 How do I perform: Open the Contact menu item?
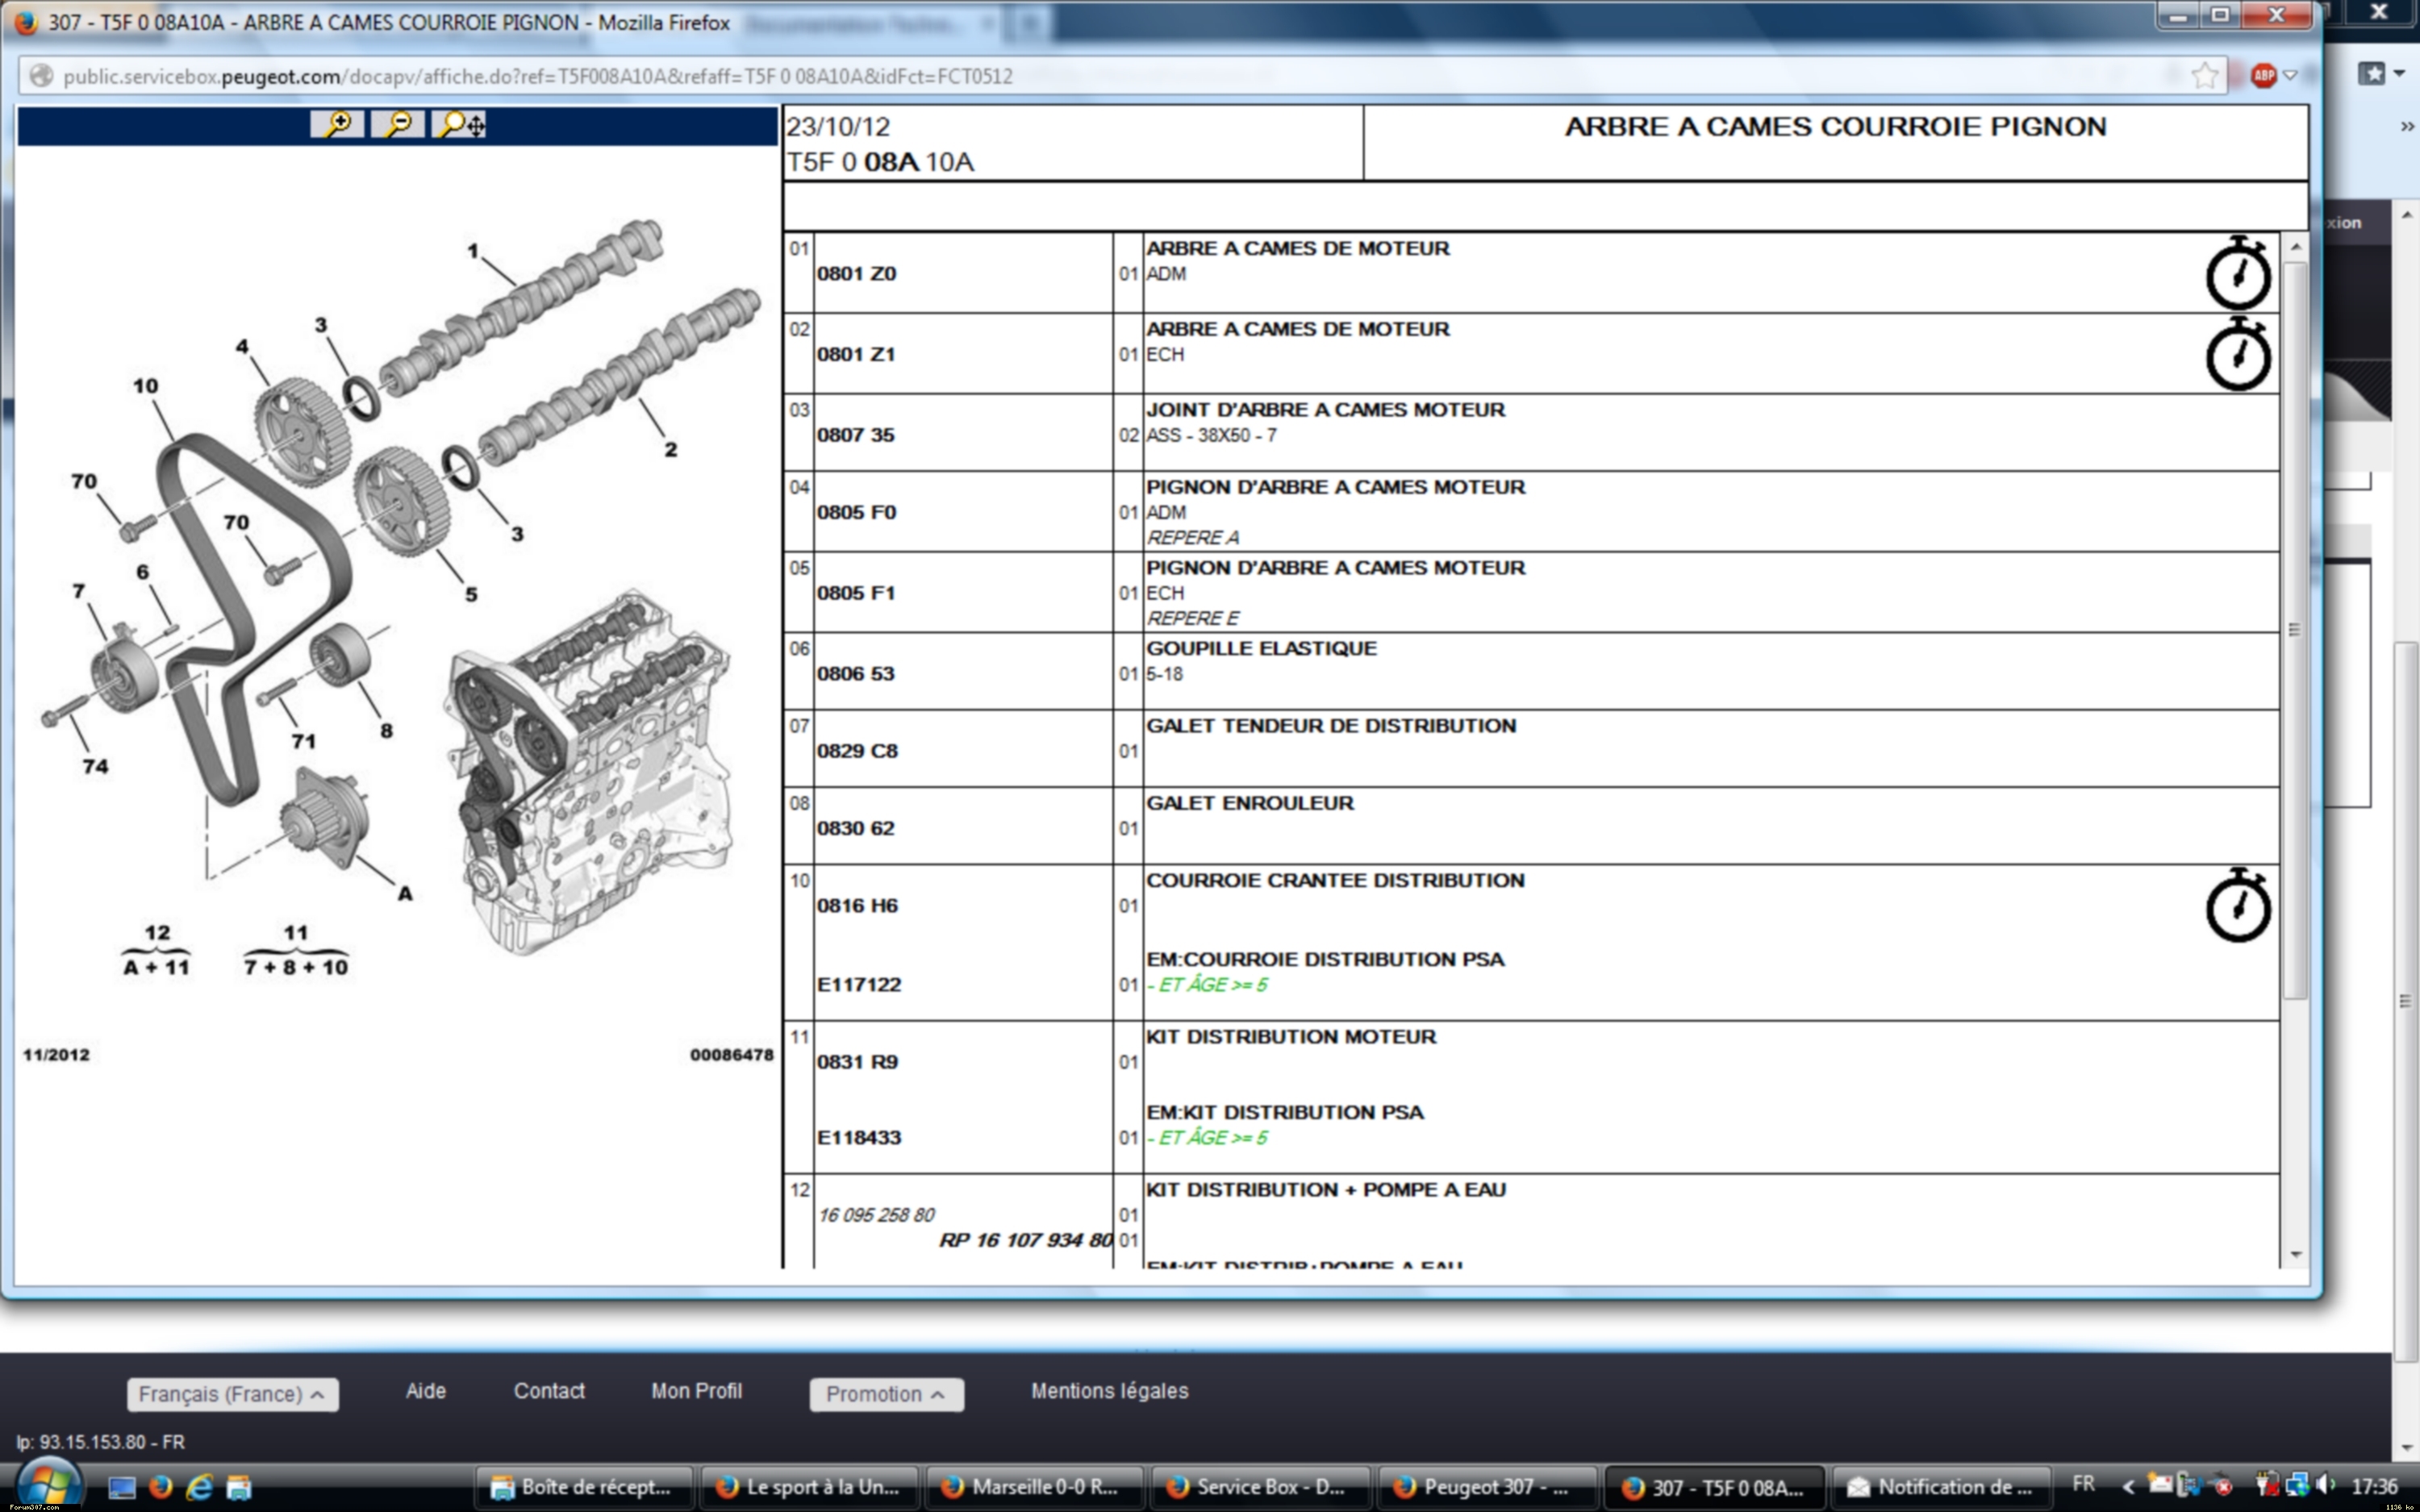549,1391
